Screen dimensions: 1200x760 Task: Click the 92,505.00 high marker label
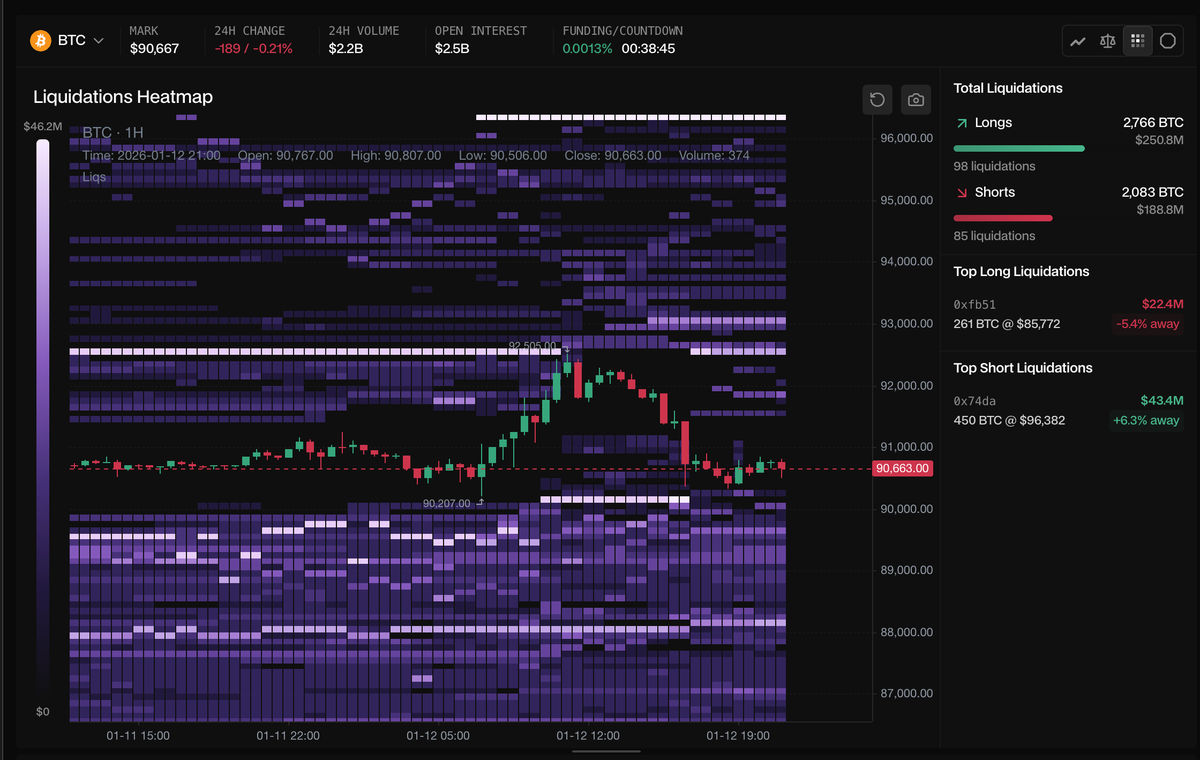[x=532, y=345]
